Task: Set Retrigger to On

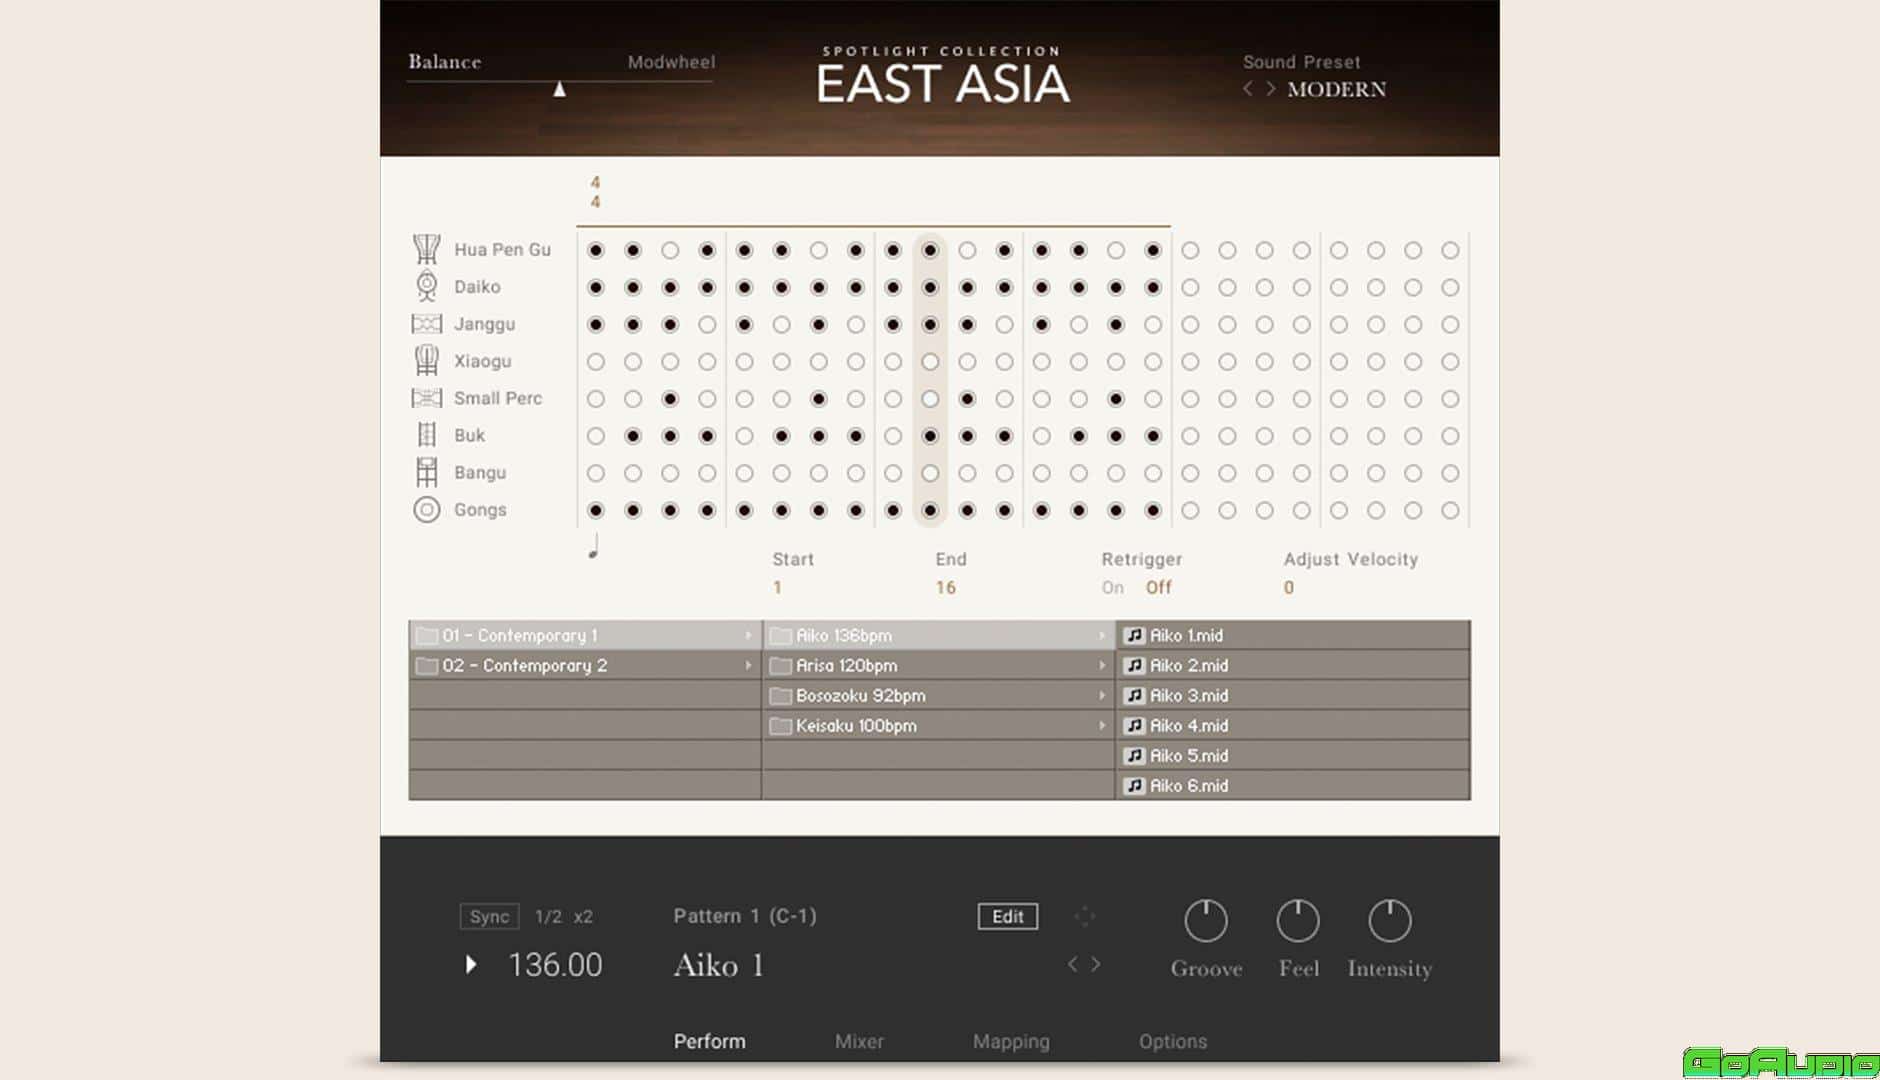Action: (1112, 588)
